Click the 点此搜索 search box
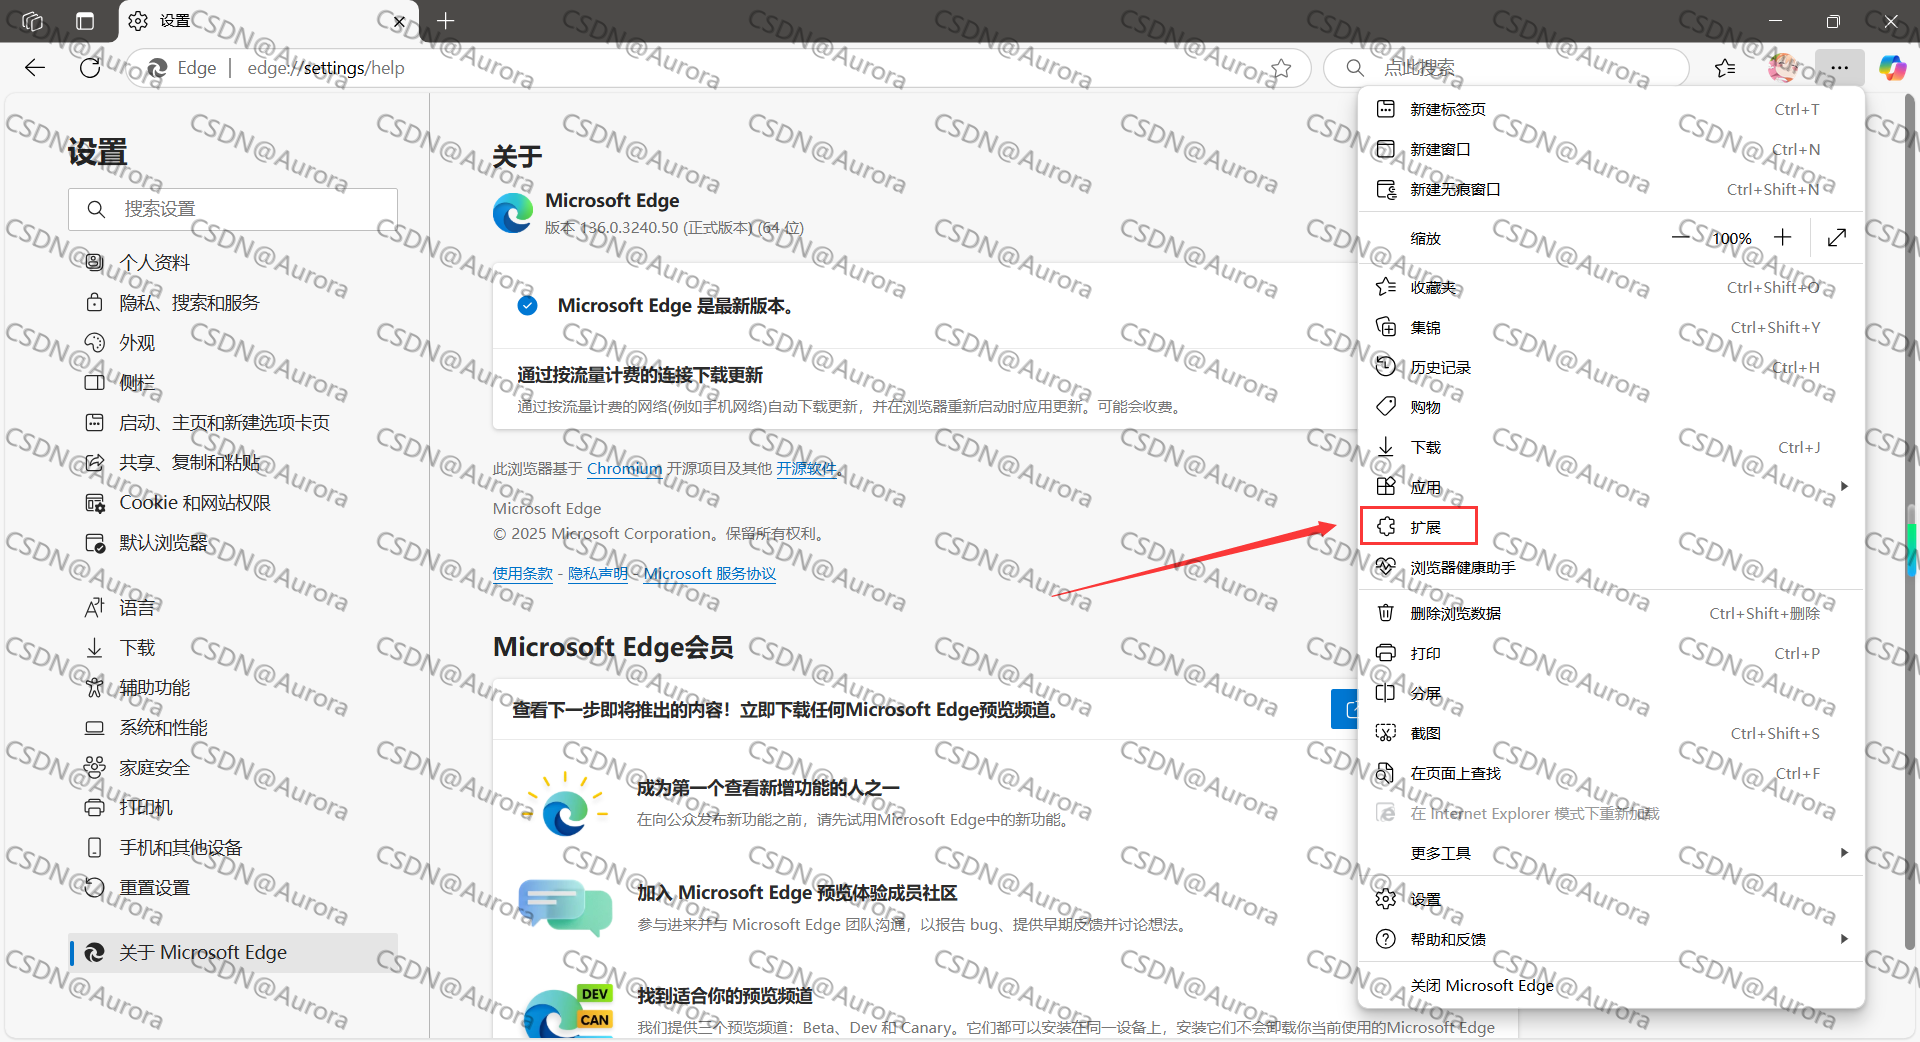Viewport: 1920px width, 1042px height. (1506, 68)
